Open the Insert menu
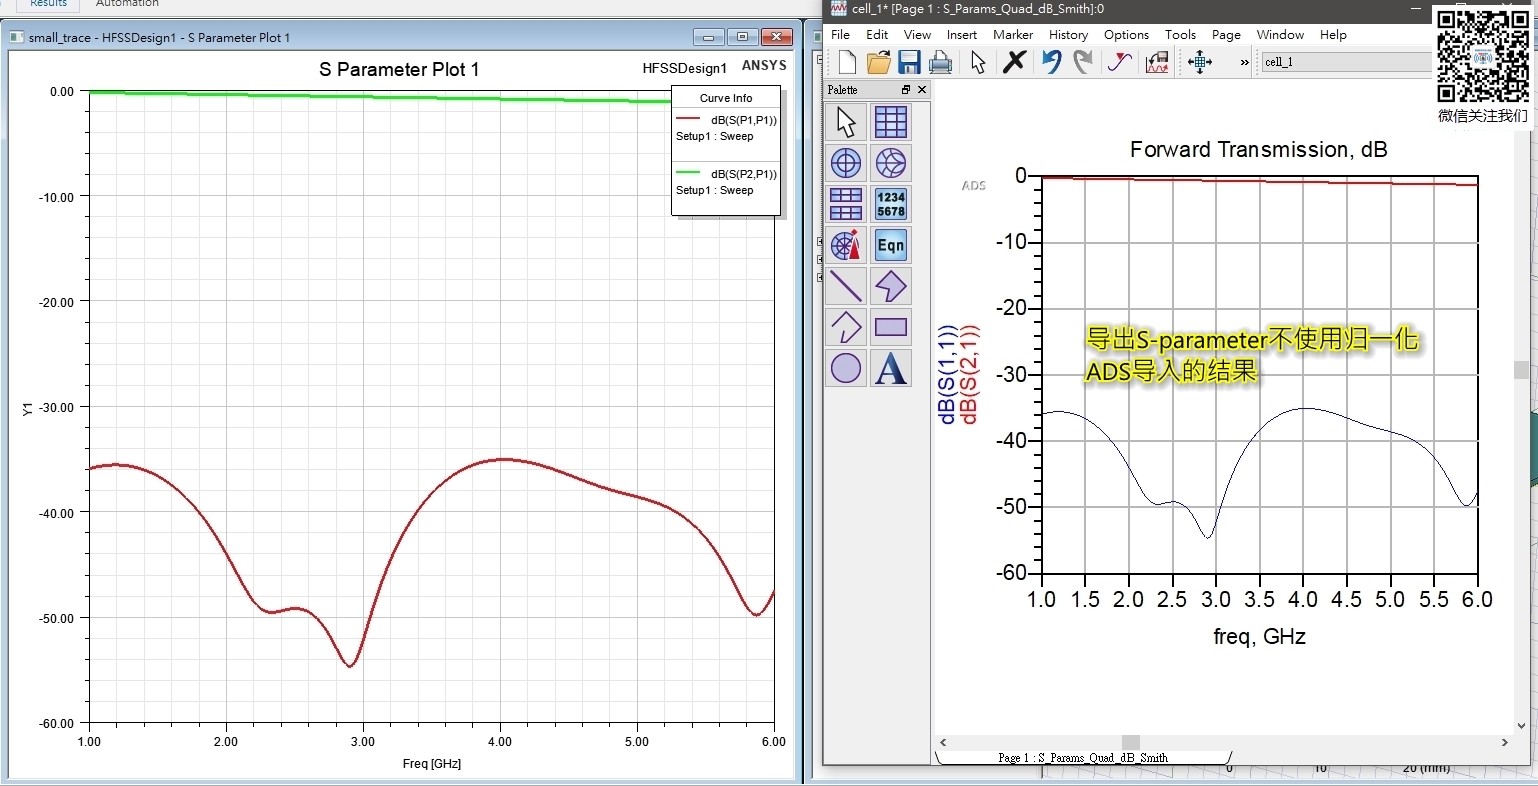This screenshot has width=1538, height=786. click(x=961, y=35)
